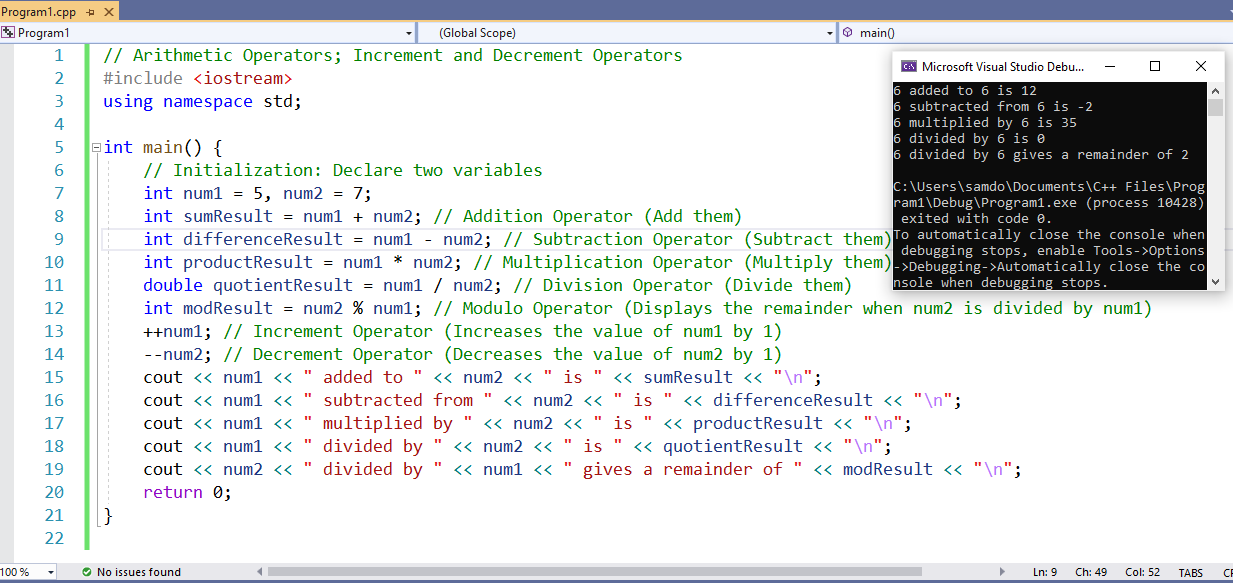Click the Col: 52 status indicator
Viewport: 1233px width, 583px height.
point(1143,573)
